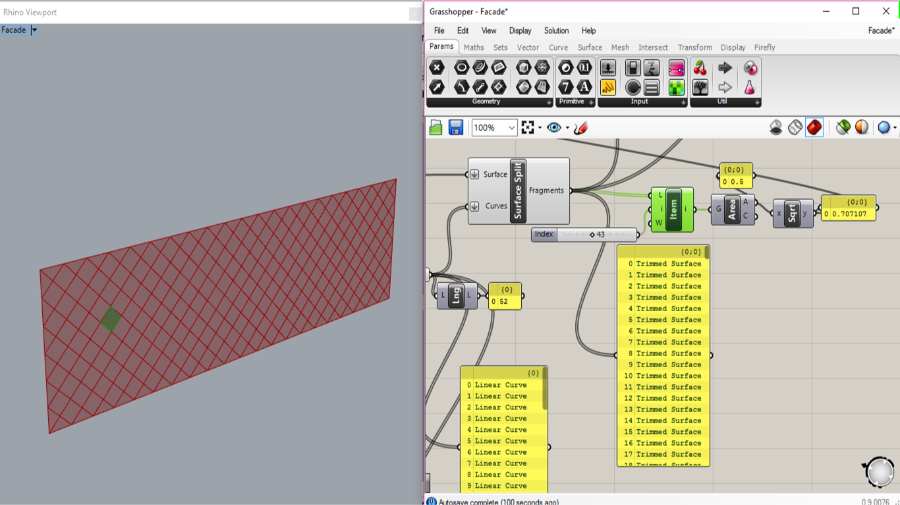Pick the pink Gradient input icon
Viewport: 900px width, 505px height.
click(x=676, y=68)
